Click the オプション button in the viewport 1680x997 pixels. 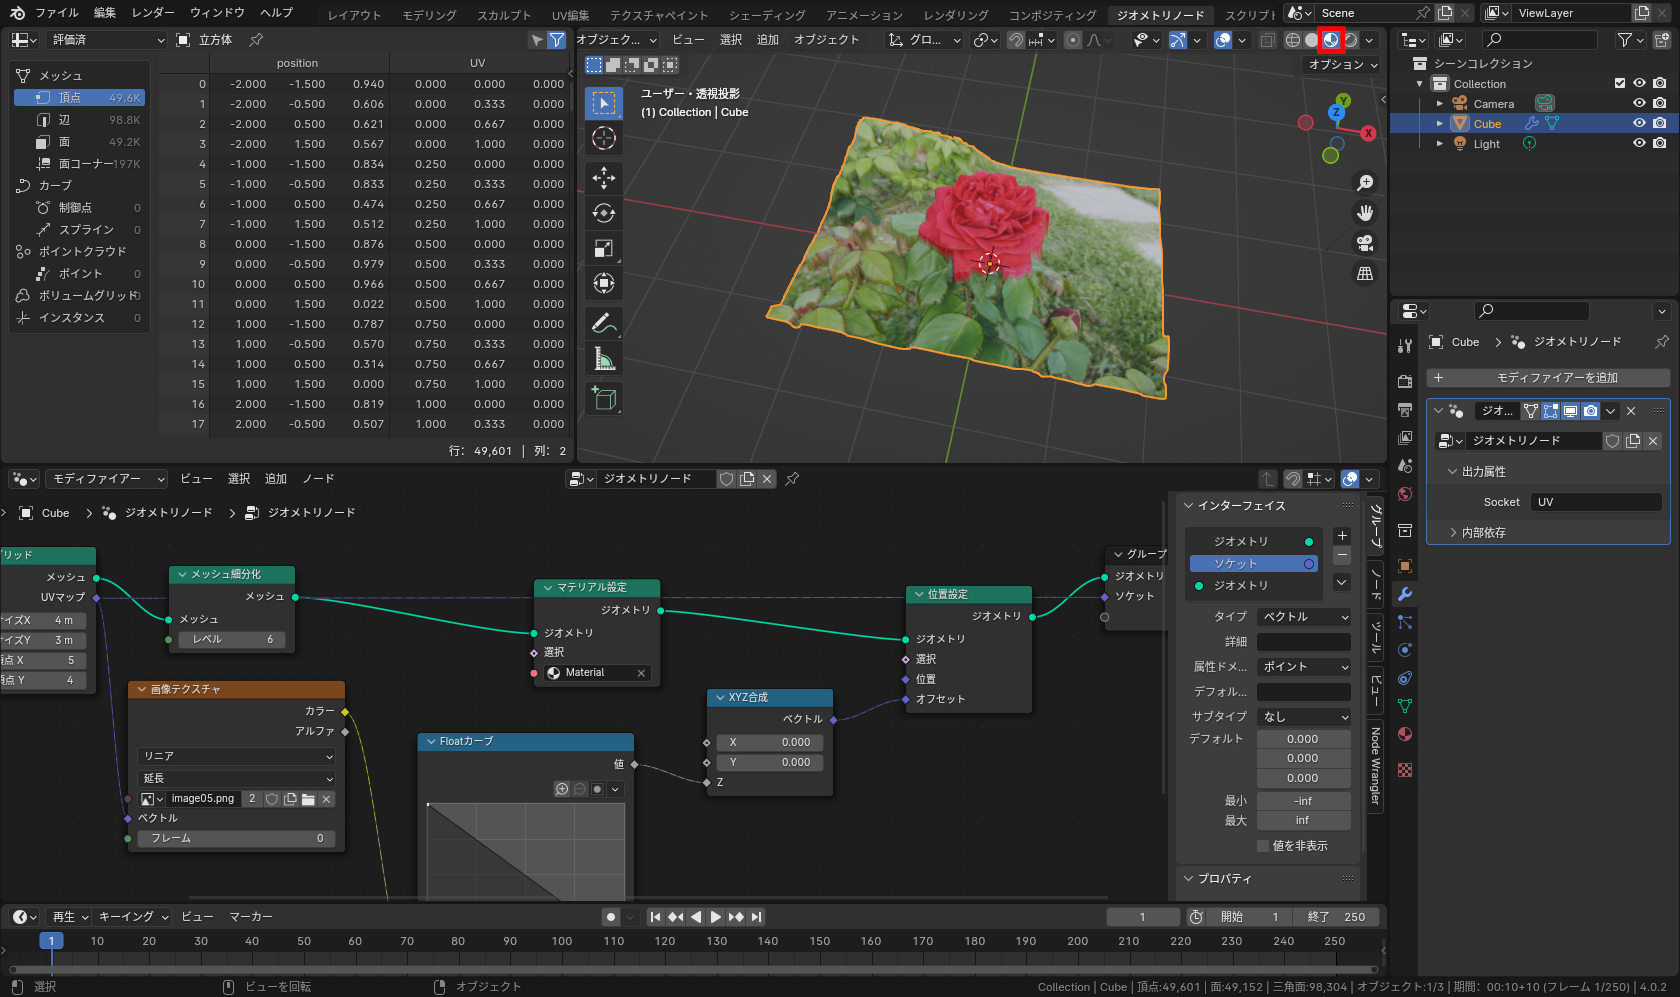1340,63
